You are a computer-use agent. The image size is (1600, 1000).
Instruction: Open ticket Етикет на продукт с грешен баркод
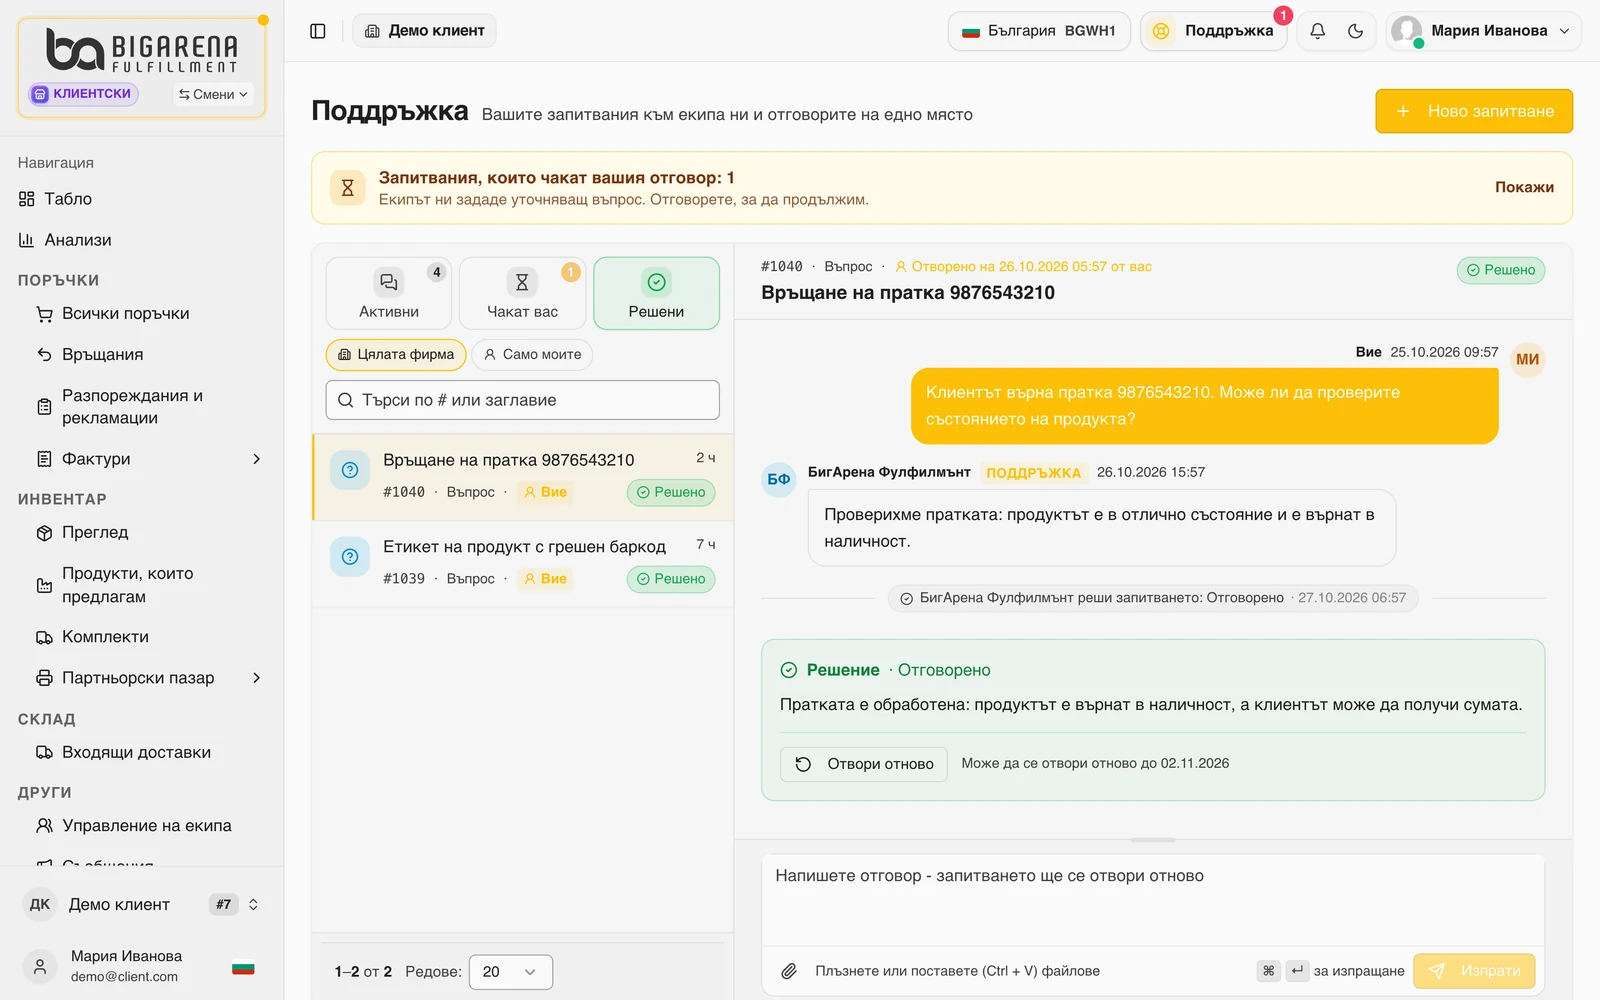pyautogui.click(x=523, y=563)
